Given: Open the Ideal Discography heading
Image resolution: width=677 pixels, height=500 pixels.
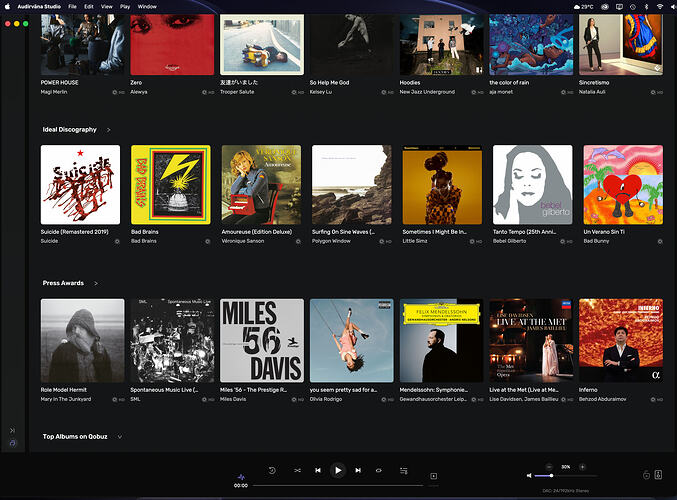Looking at the screenshot, I should click(x=70, y=130).
